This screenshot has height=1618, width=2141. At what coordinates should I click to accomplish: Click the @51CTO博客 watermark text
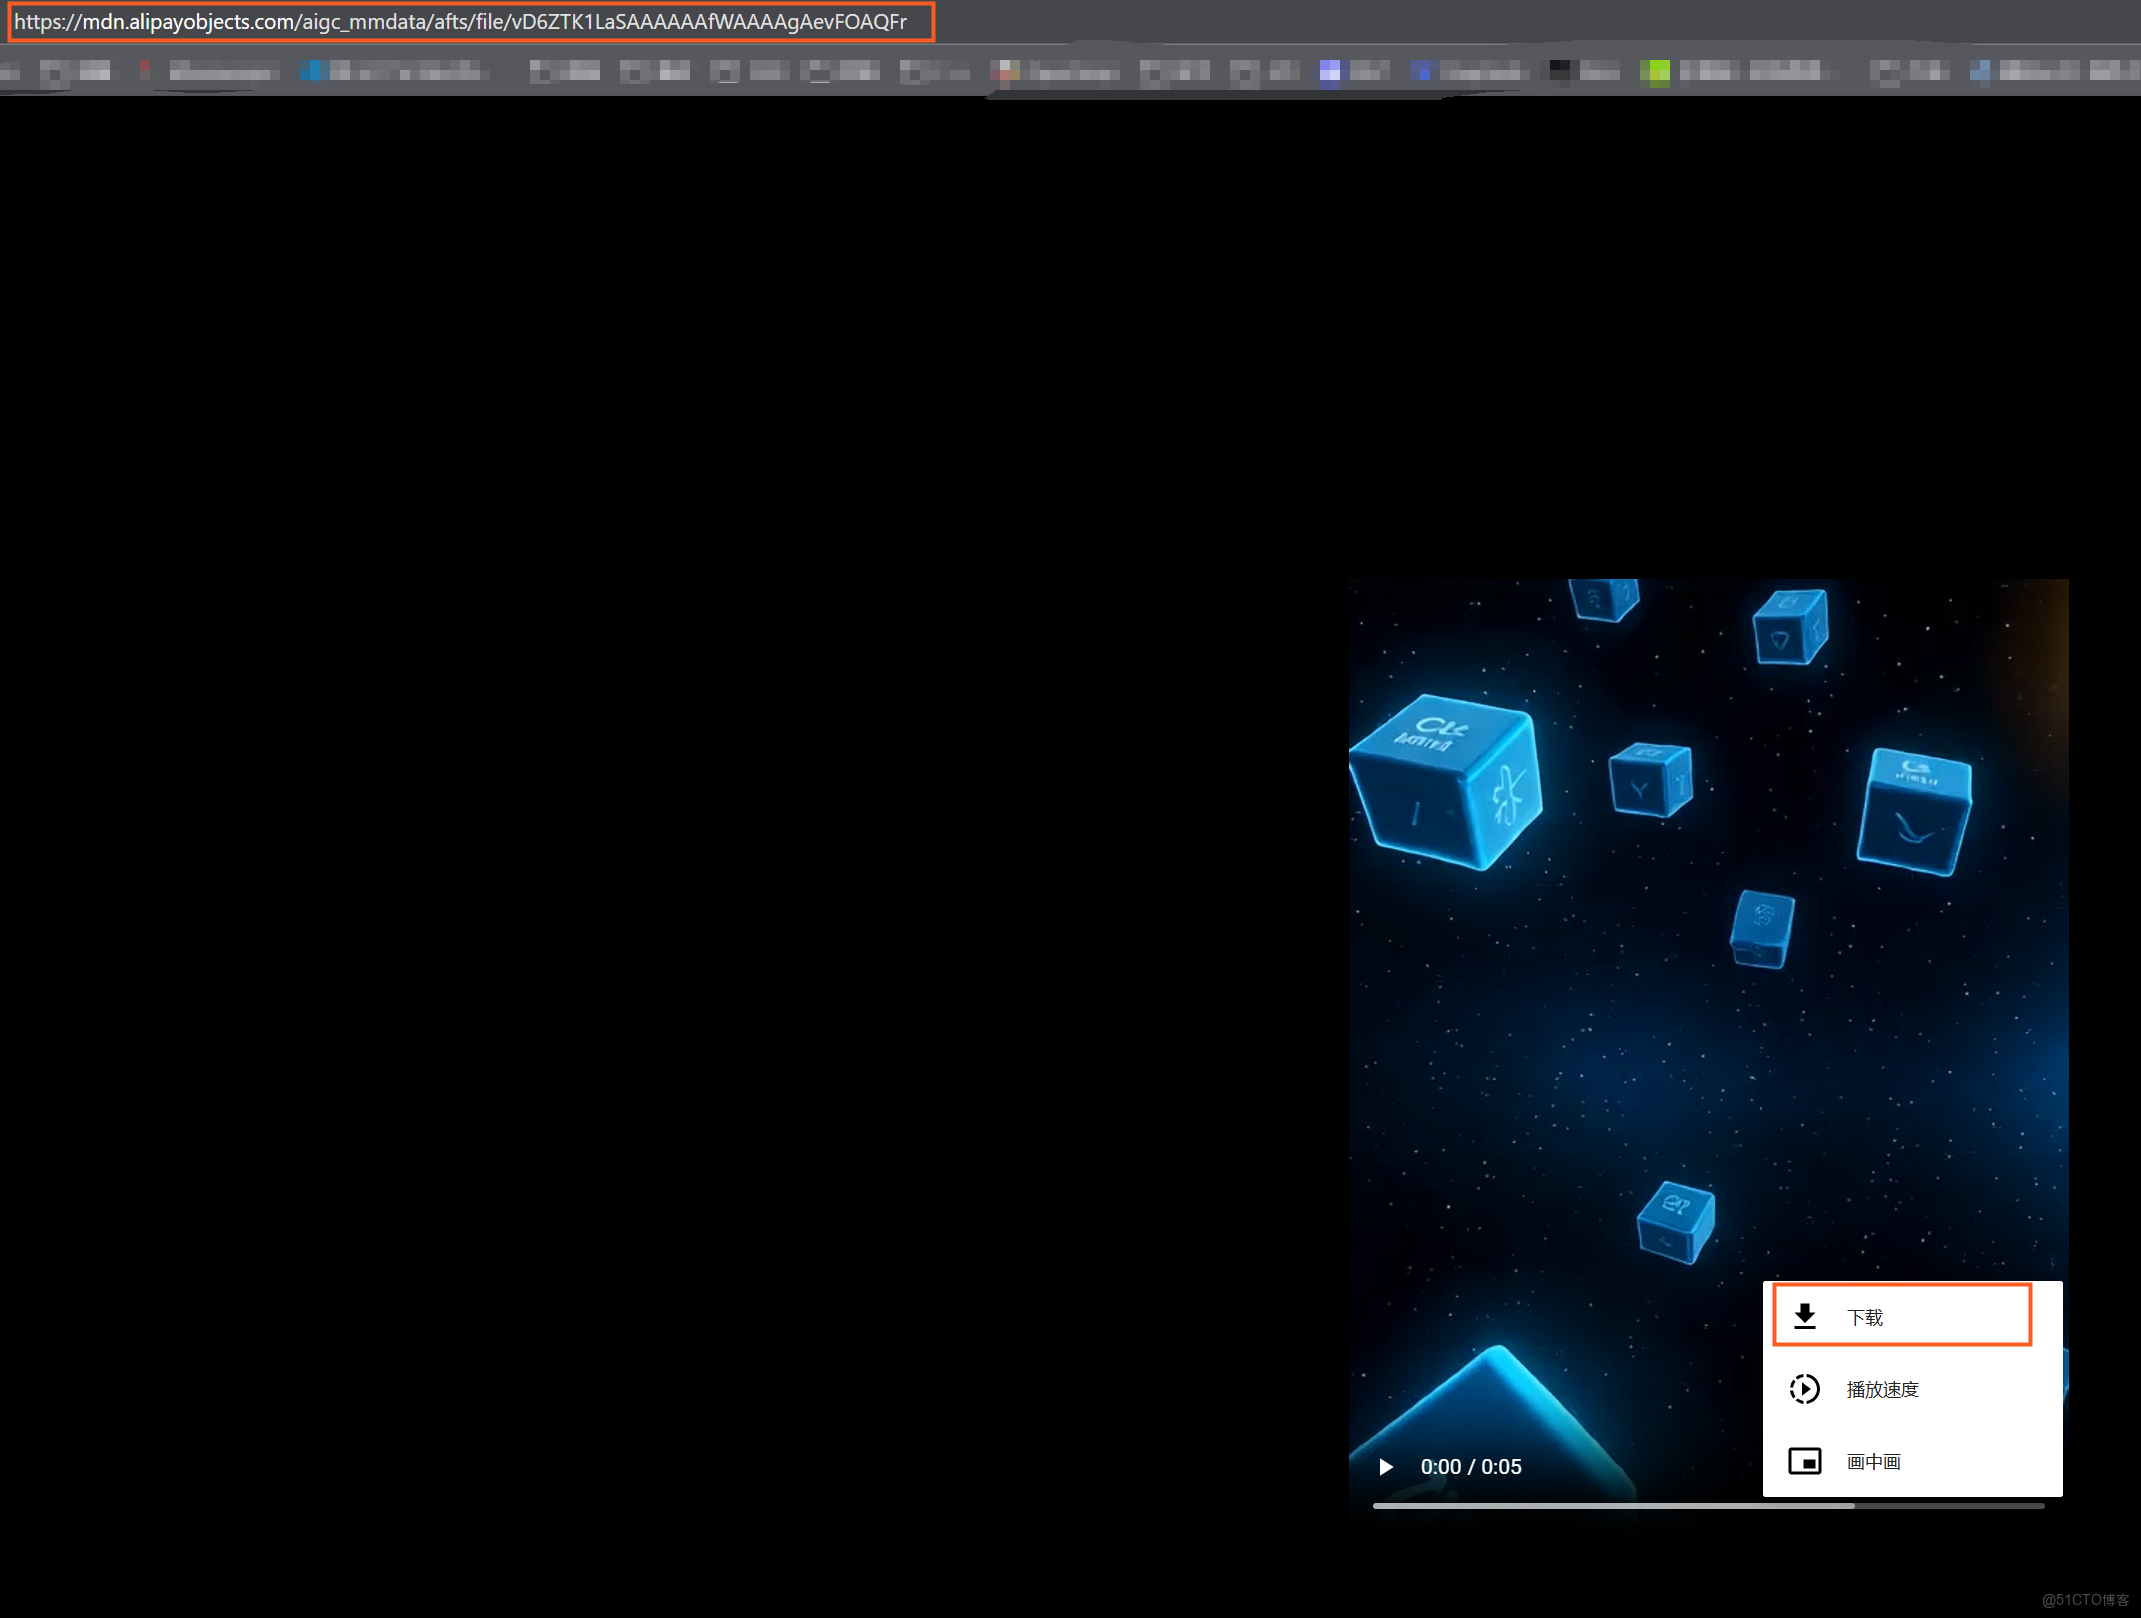[2085, 1600]
